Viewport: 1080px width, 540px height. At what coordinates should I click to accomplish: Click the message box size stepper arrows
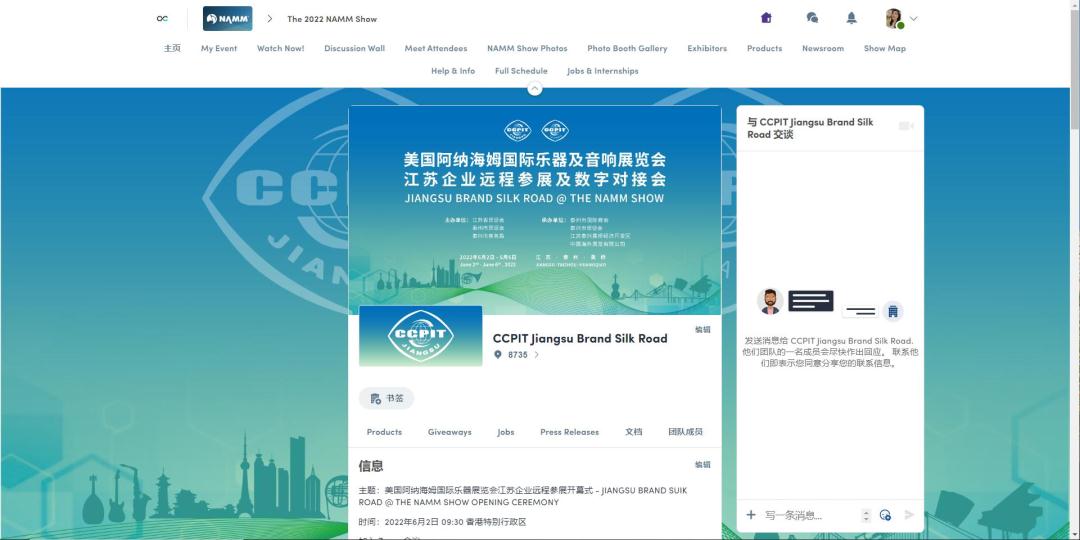tap(866, 515)
